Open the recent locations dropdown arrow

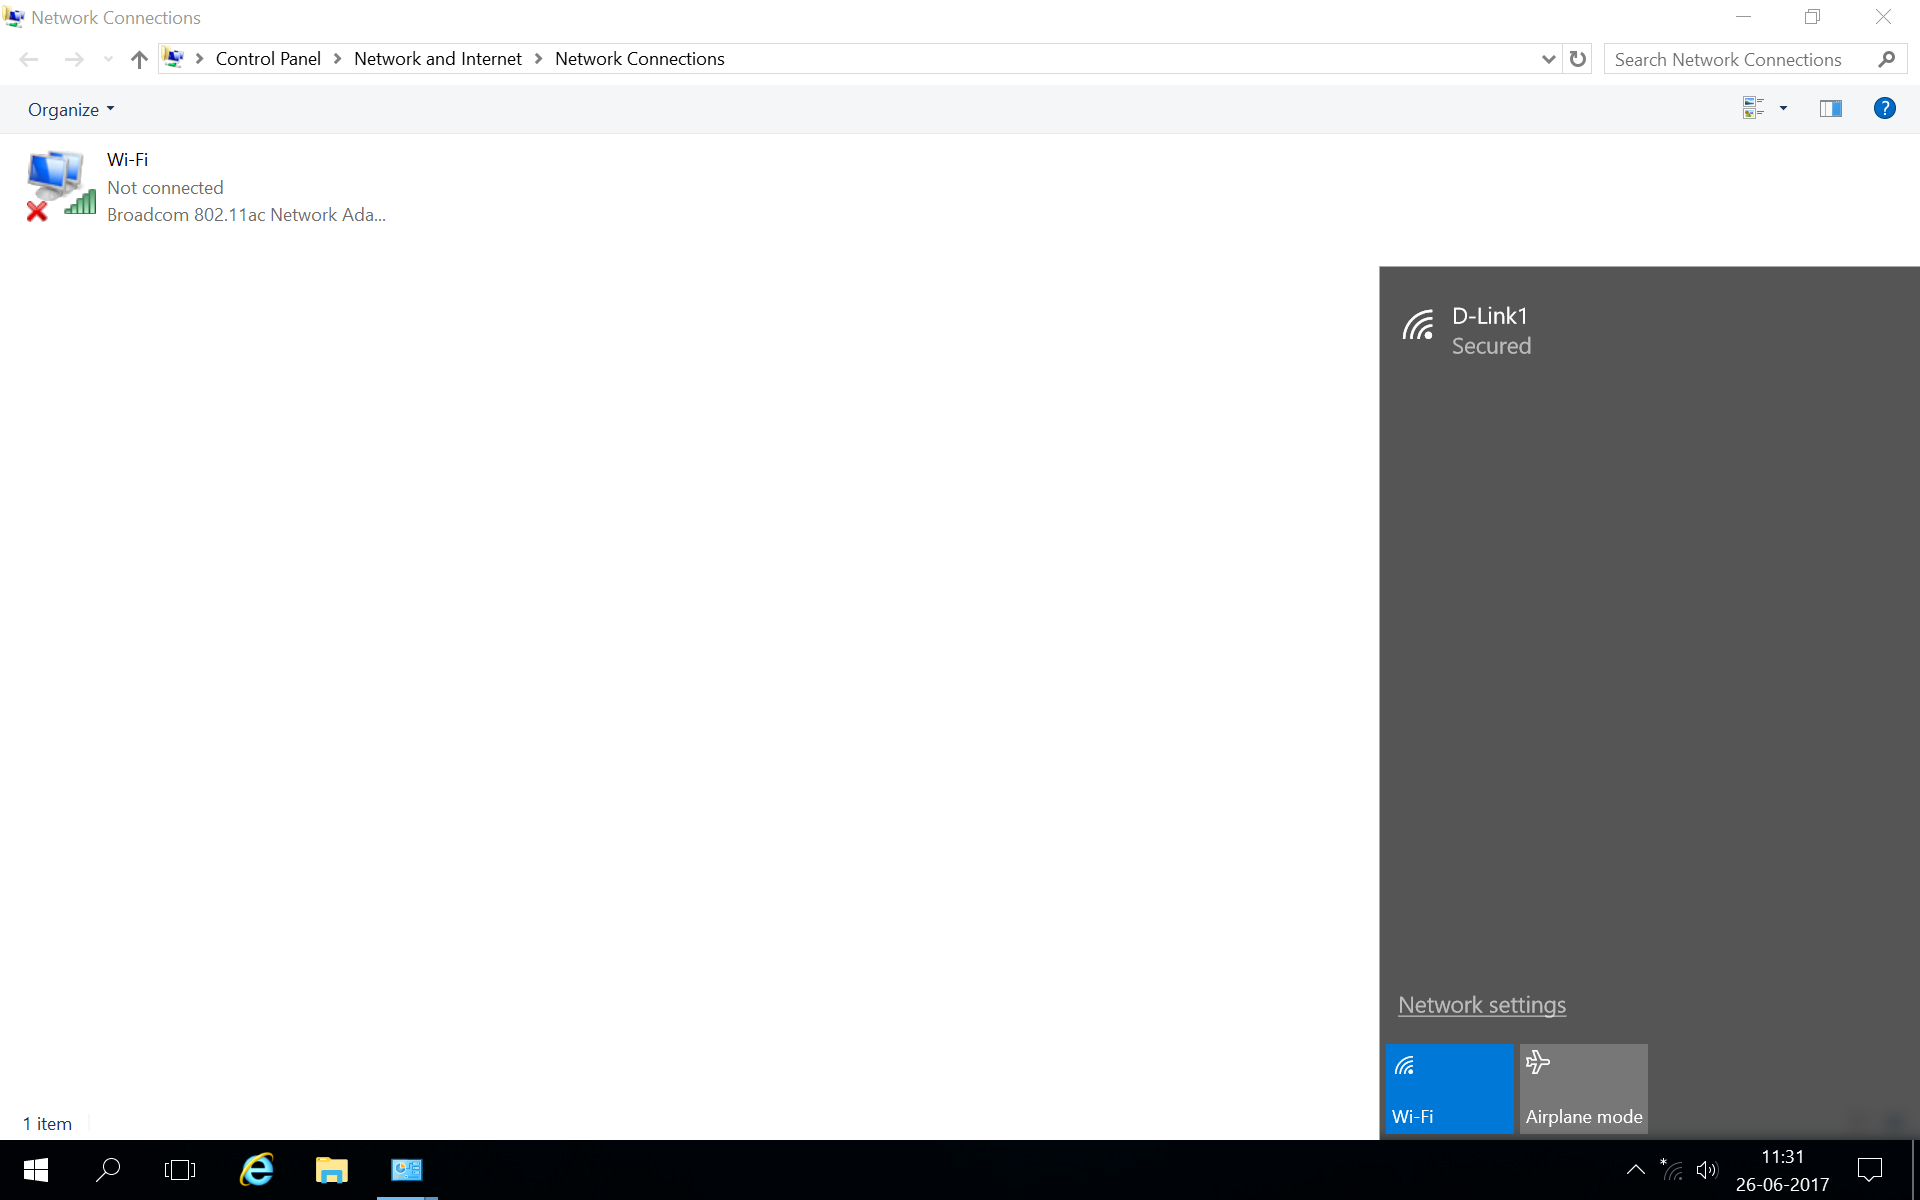tap(108, 59)
